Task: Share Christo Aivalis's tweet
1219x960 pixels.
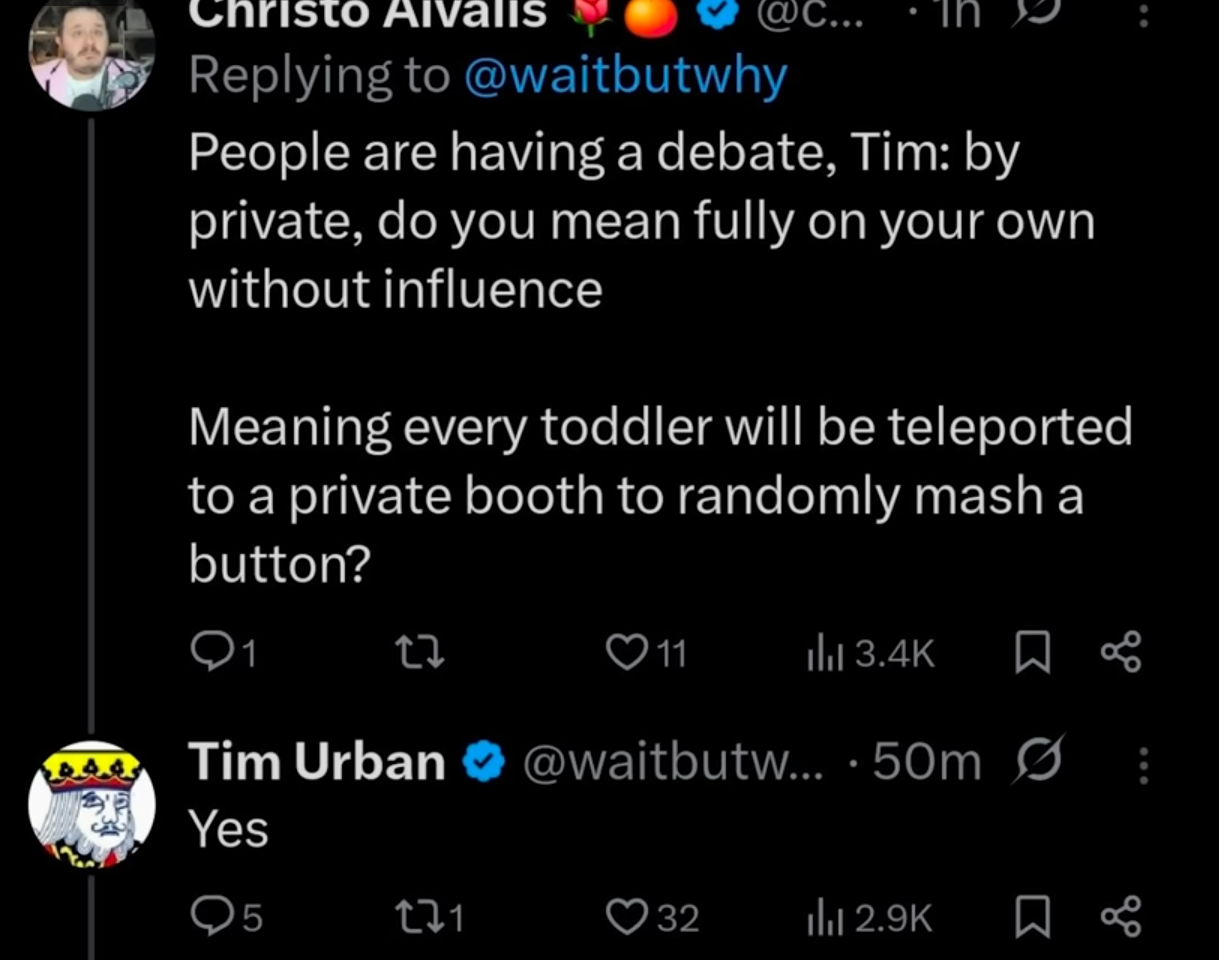Action: (x=1120, y=654)
